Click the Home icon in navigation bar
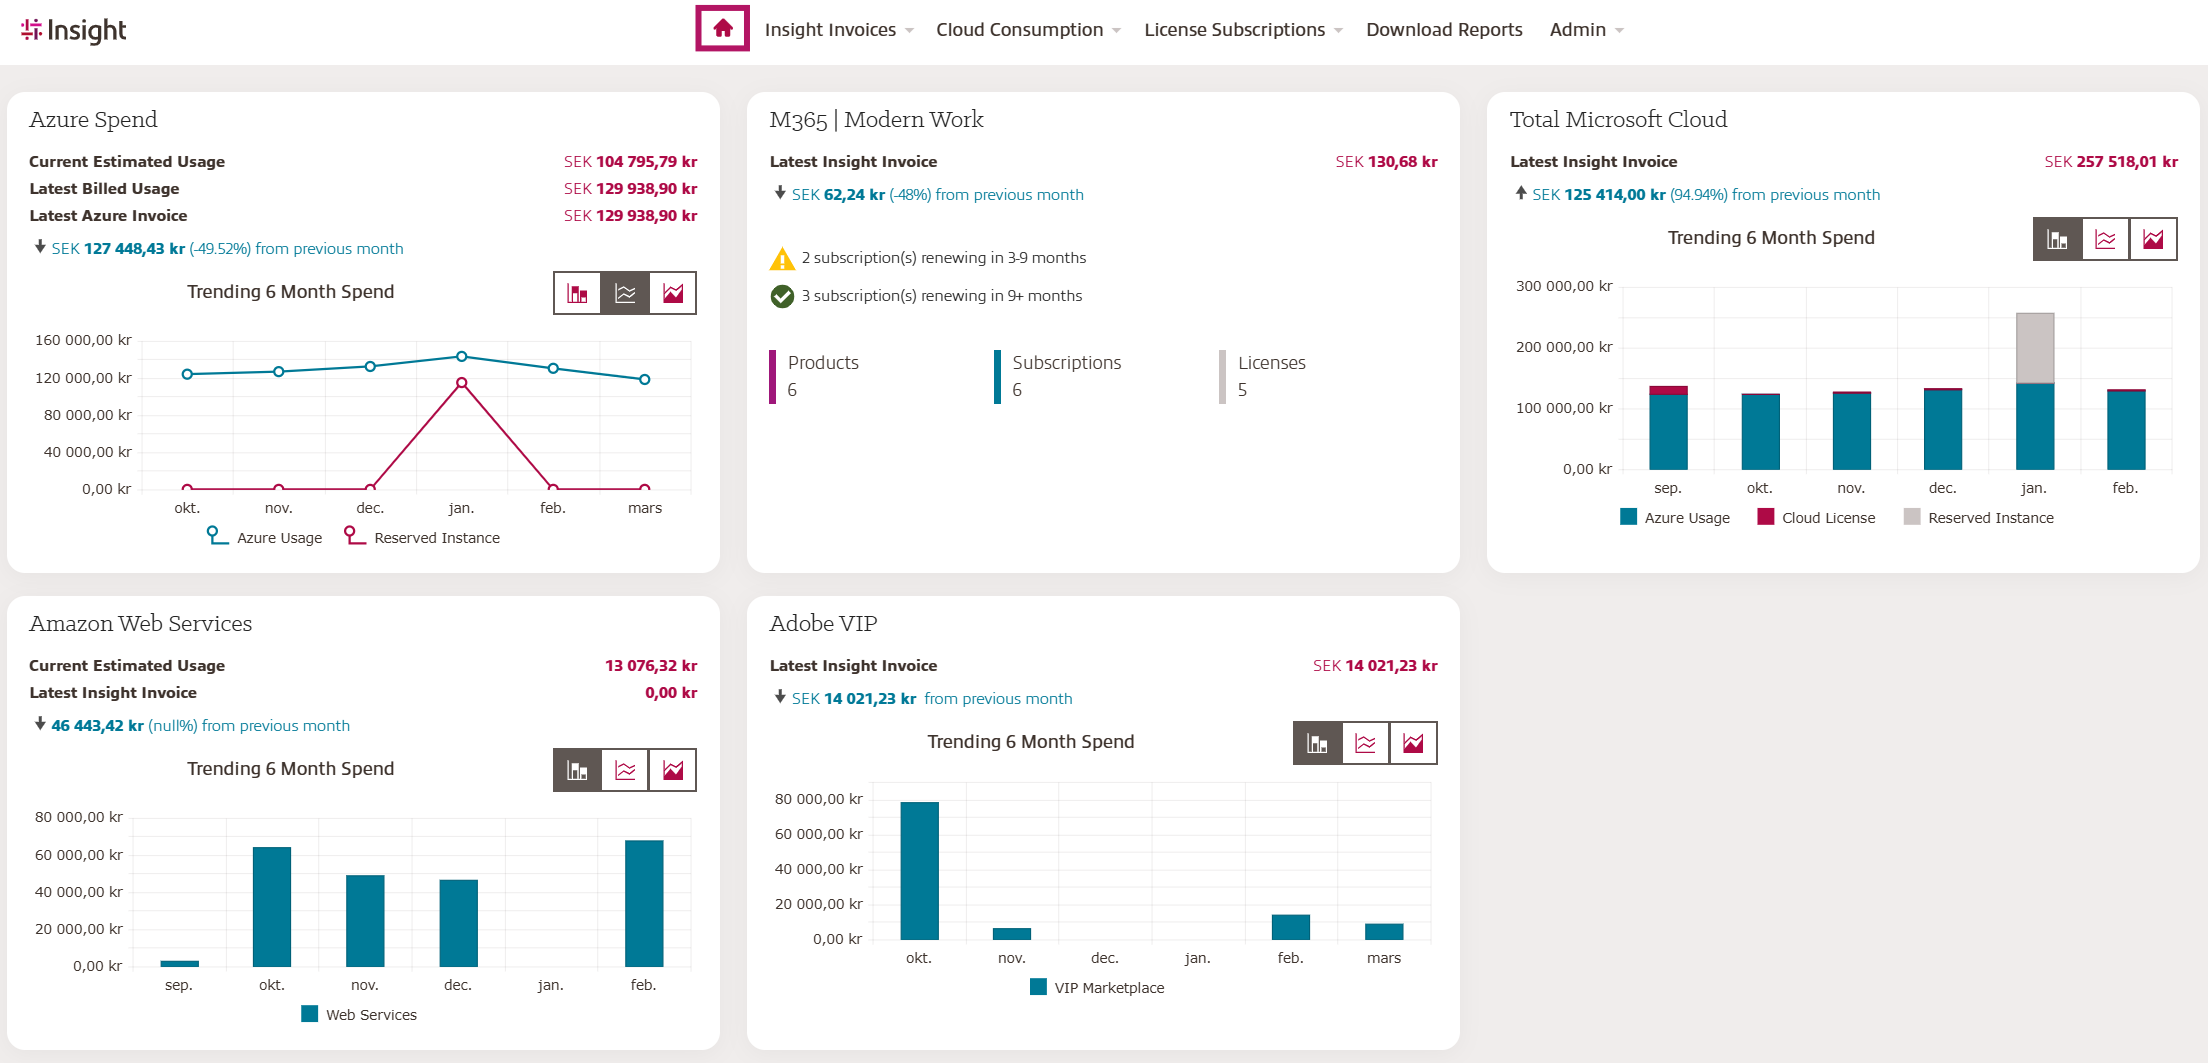 coord(722,29)
